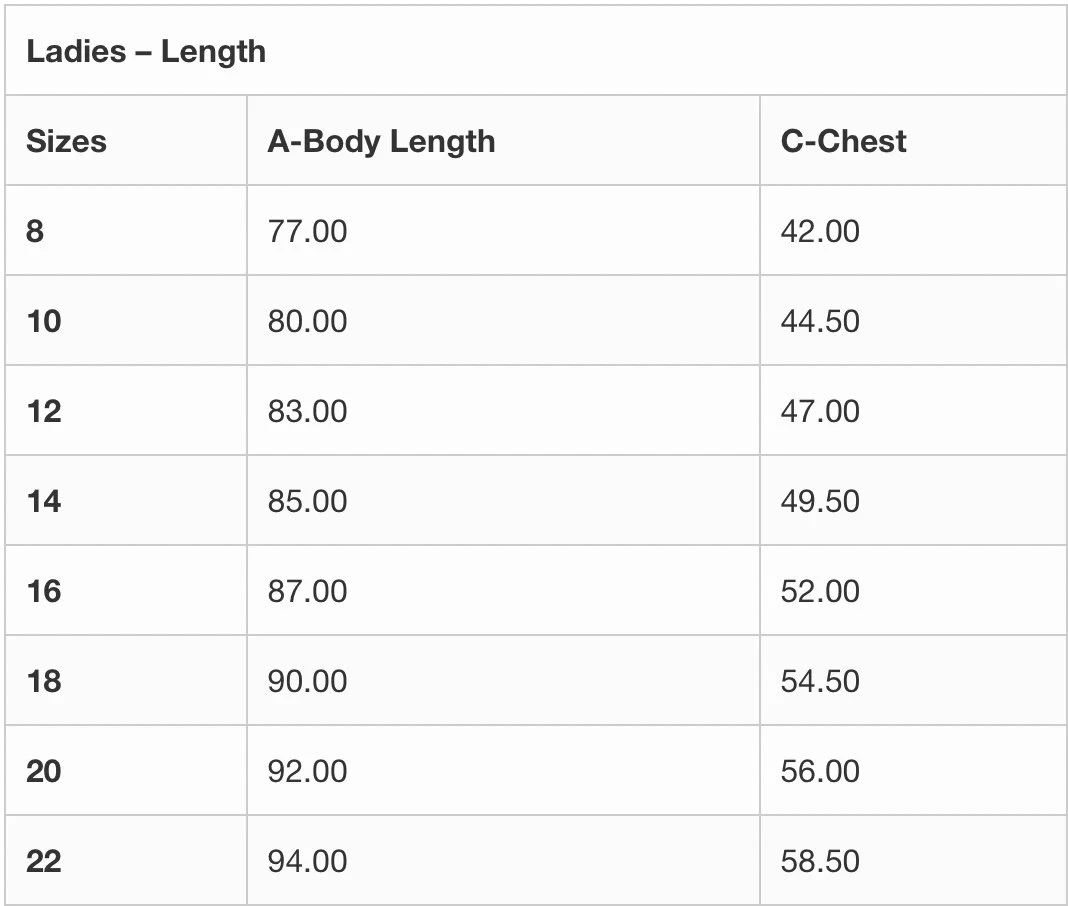Click the size 22 row label
1068x906 pixels.
(x=43, y=861)
